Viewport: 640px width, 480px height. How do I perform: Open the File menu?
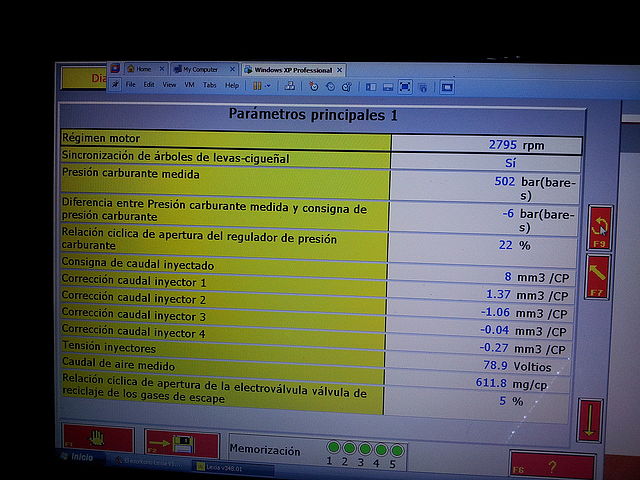pos(131,85)
